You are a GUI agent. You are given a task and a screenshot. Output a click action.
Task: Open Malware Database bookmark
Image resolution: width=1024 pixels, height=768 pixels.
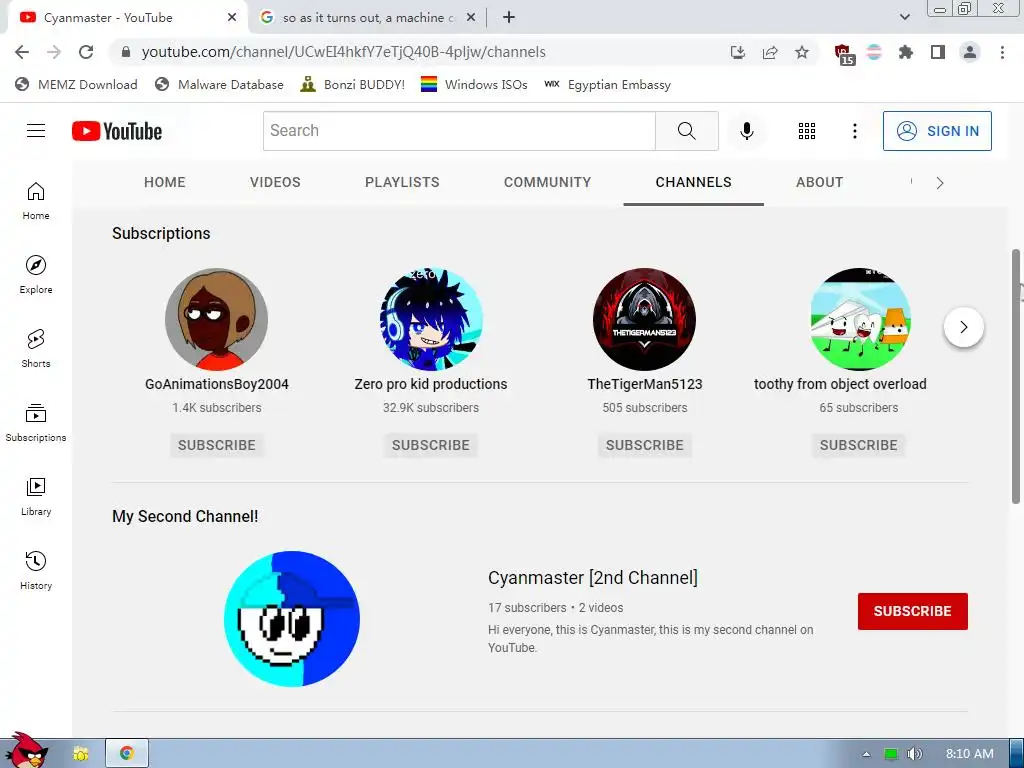tap(219, 85)
